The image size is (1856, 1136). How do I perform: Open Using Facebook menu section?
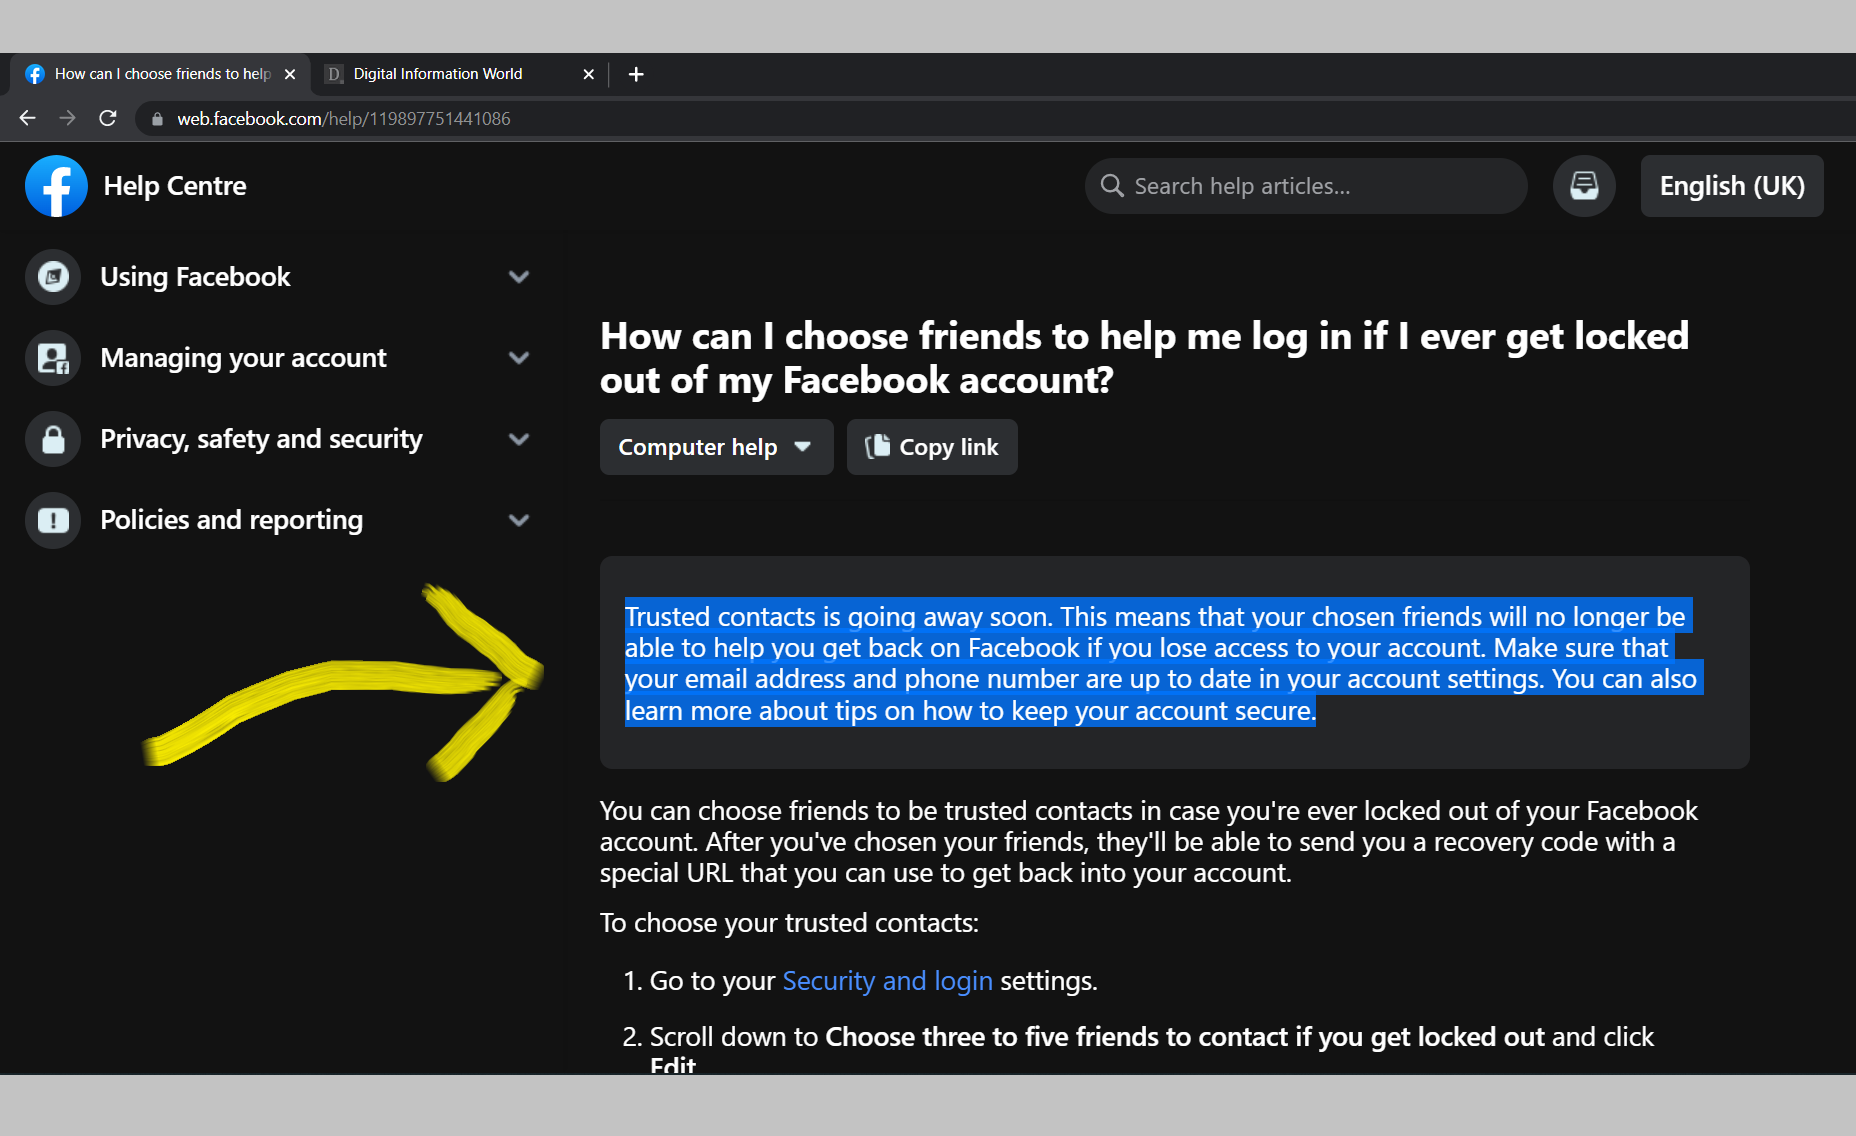(278, 277)
